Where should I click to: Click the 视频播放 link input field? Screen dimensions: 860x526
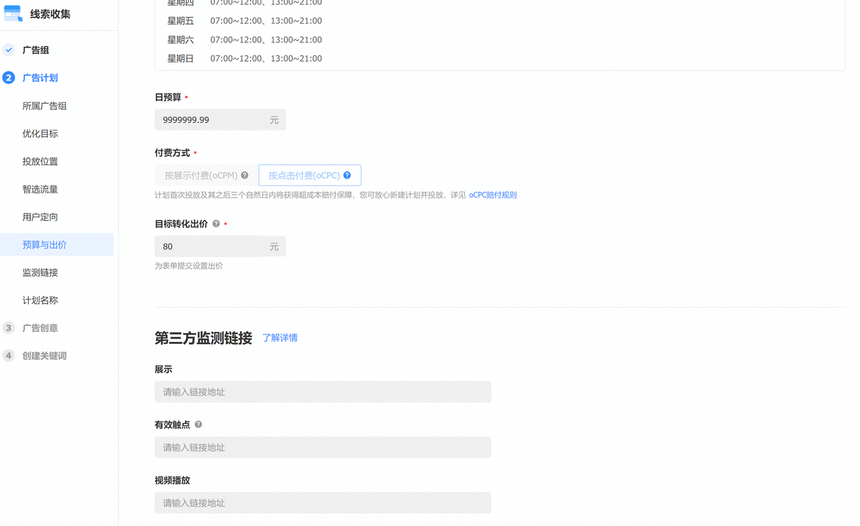[x=322, y=503]
